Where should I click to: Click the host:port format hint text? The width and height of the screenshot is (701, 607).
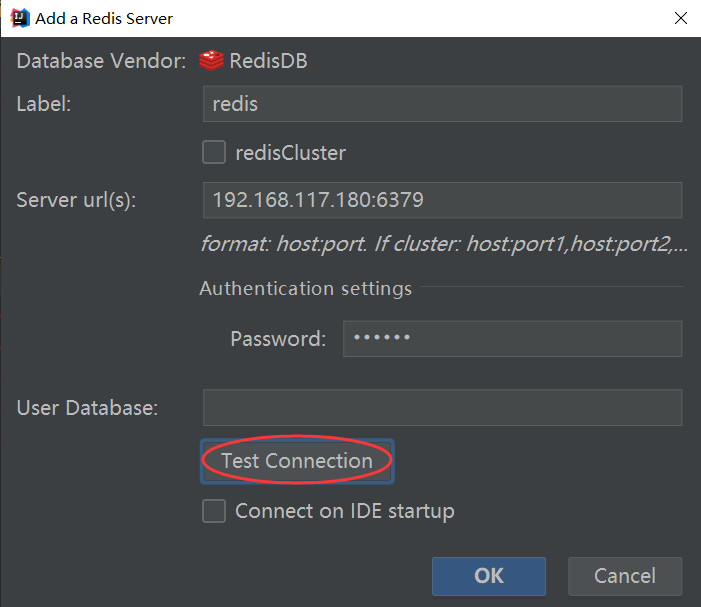pos(444,243)
